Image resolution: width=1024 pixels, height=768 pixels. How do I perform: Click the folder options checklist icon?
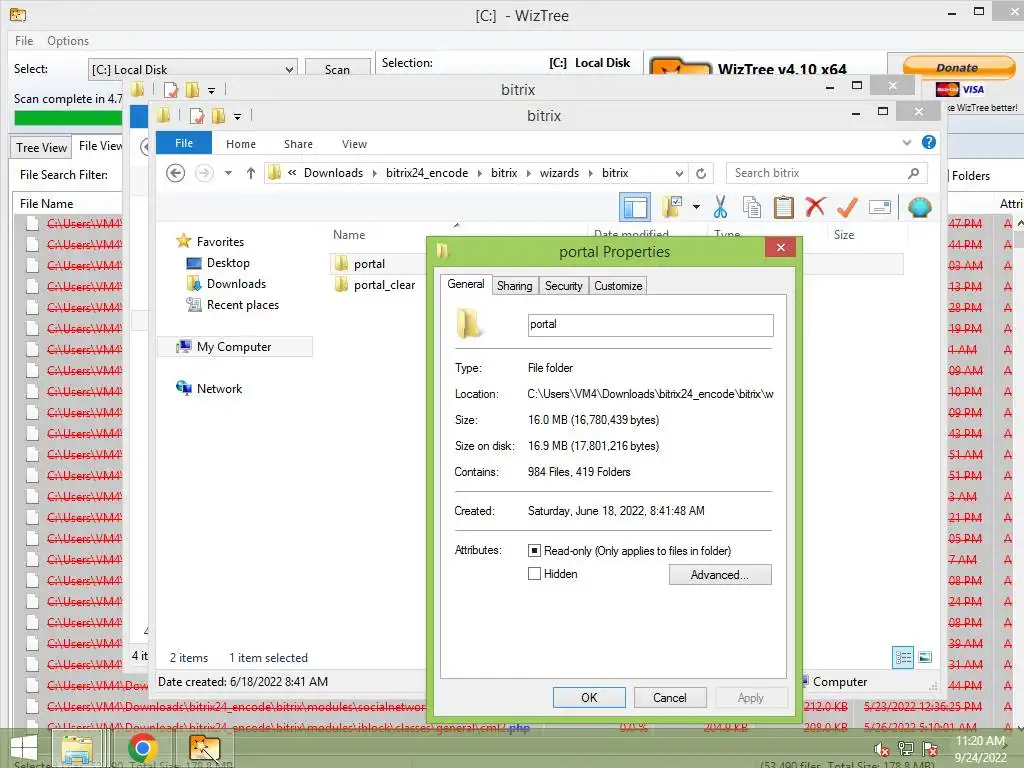672,207
